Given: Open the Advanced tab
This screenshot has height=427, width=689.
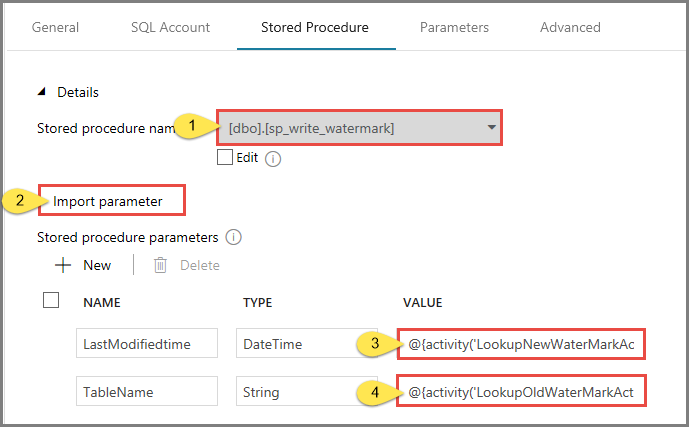Looking at the screenshot, I should click(x=570, y=27).
